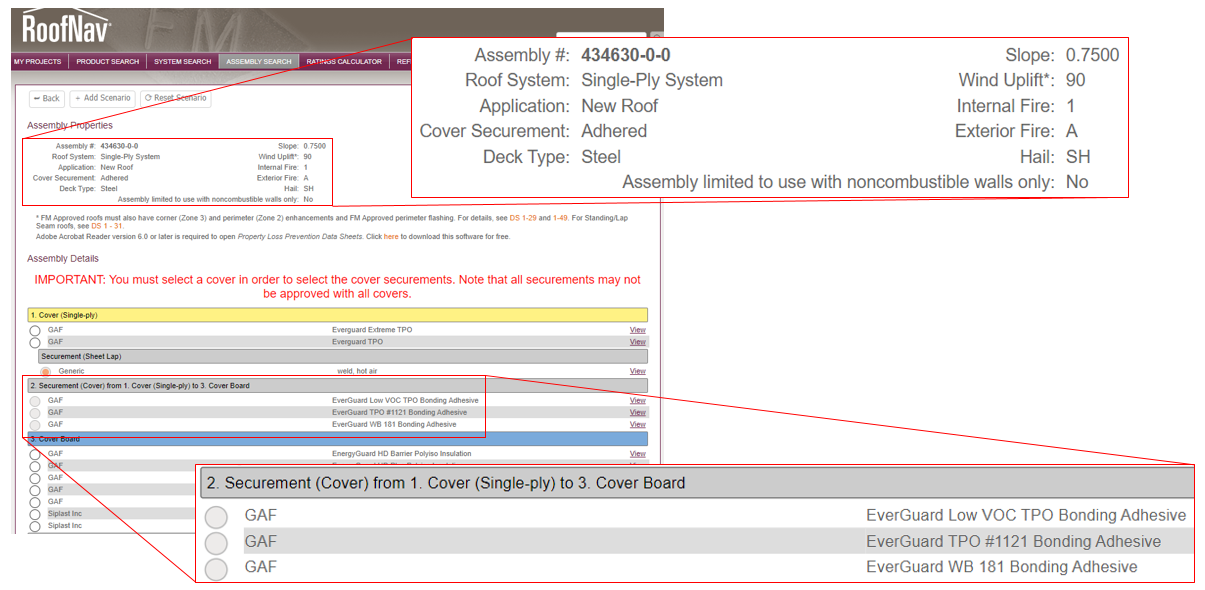Select the GAF Everguard Extreme TPO radio
The height and width of the screenshot is (590, 1205).
pos(35,330)
